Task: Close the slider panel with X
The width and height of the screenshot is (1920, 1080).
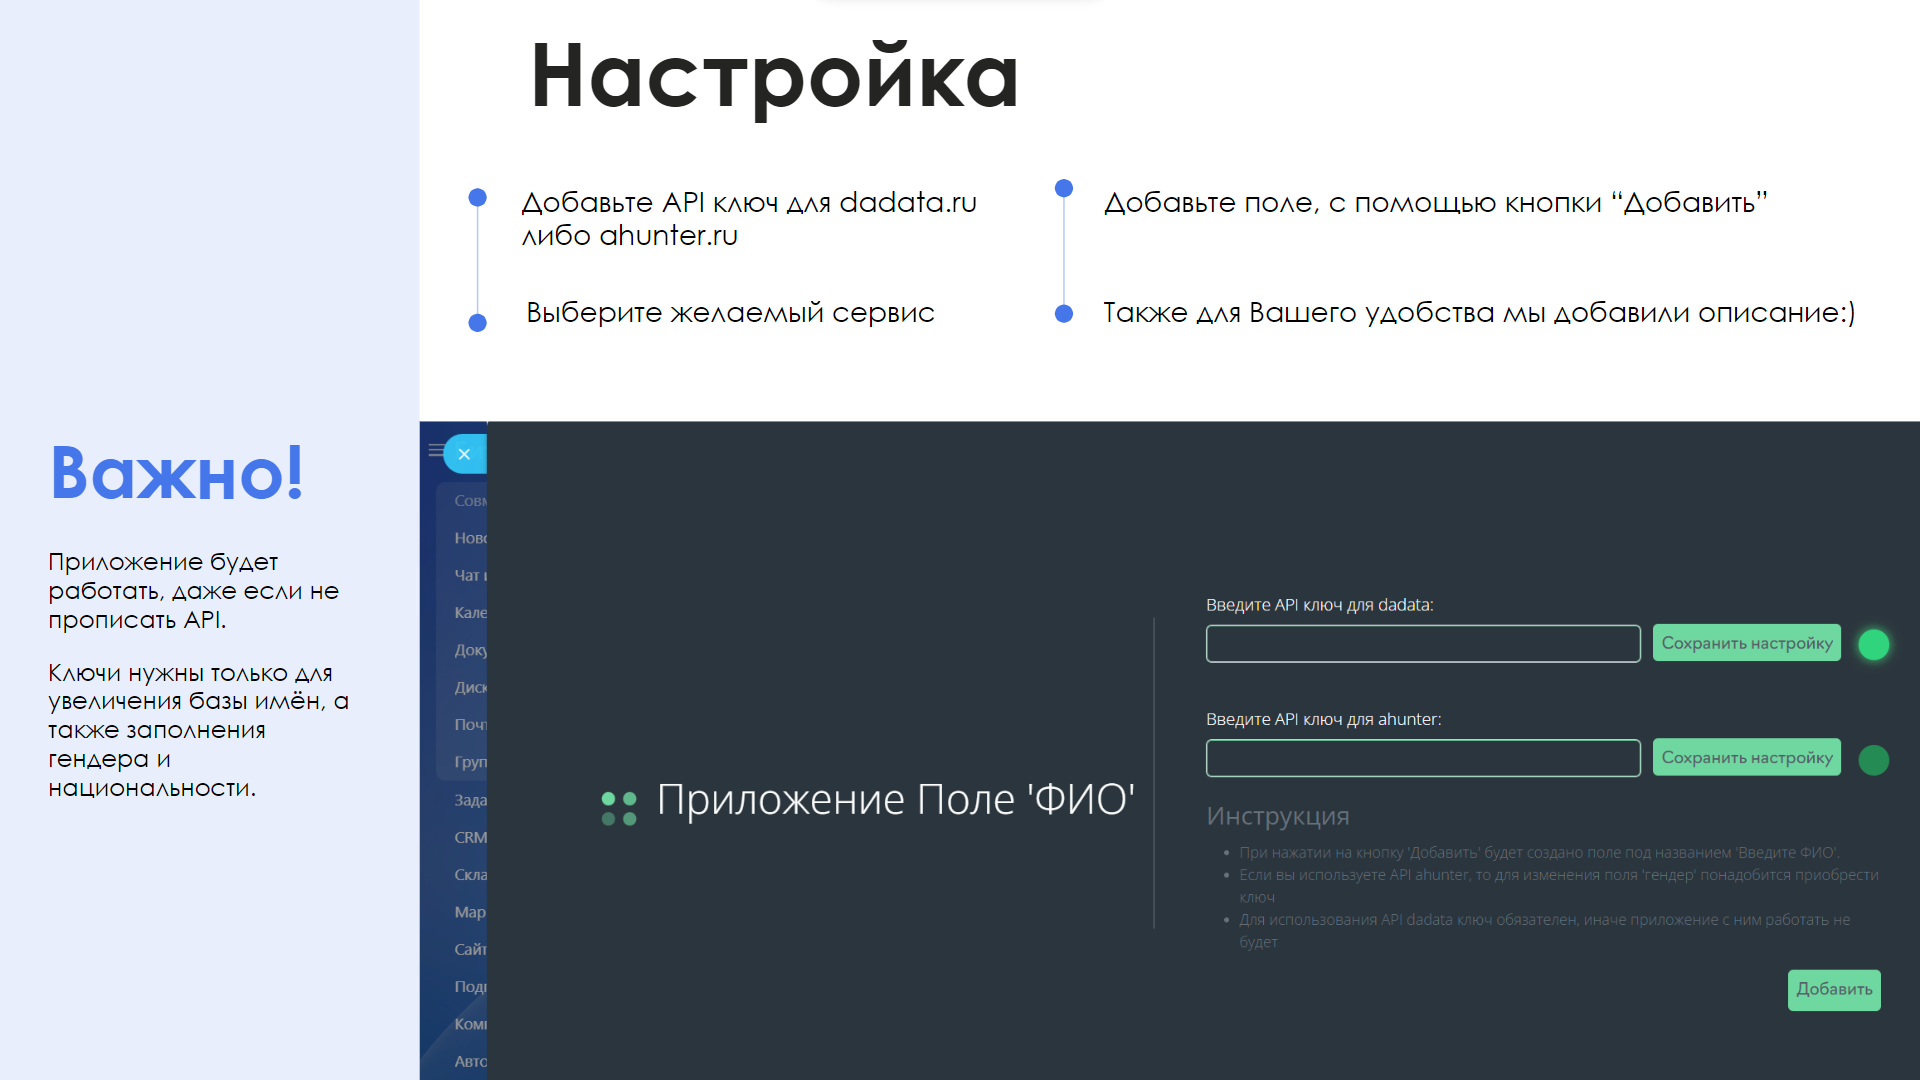Action: pos(464,454)
